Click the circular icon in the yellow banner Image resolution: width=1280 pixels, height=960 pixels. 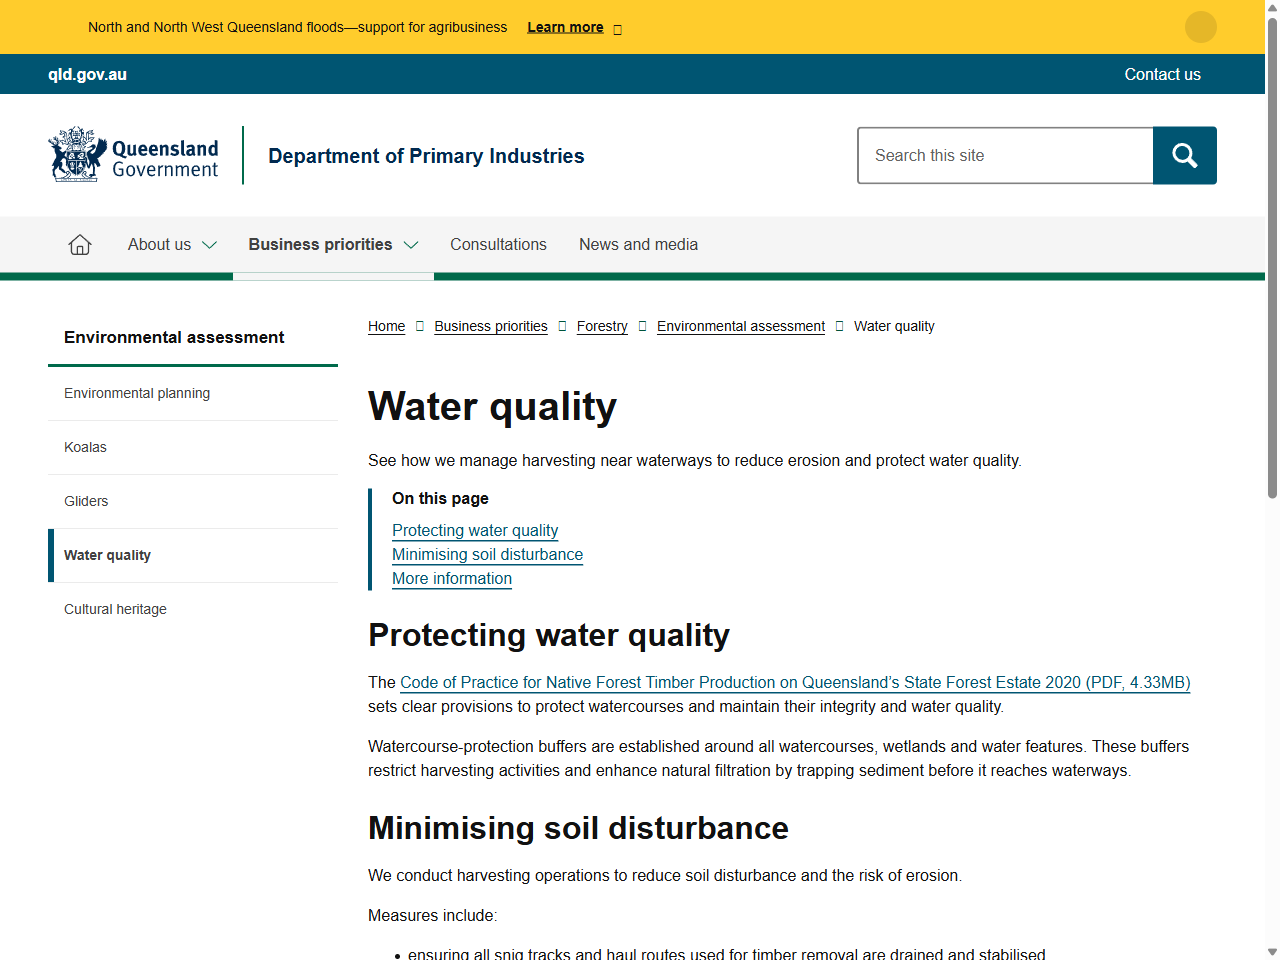coord(1200,27)
